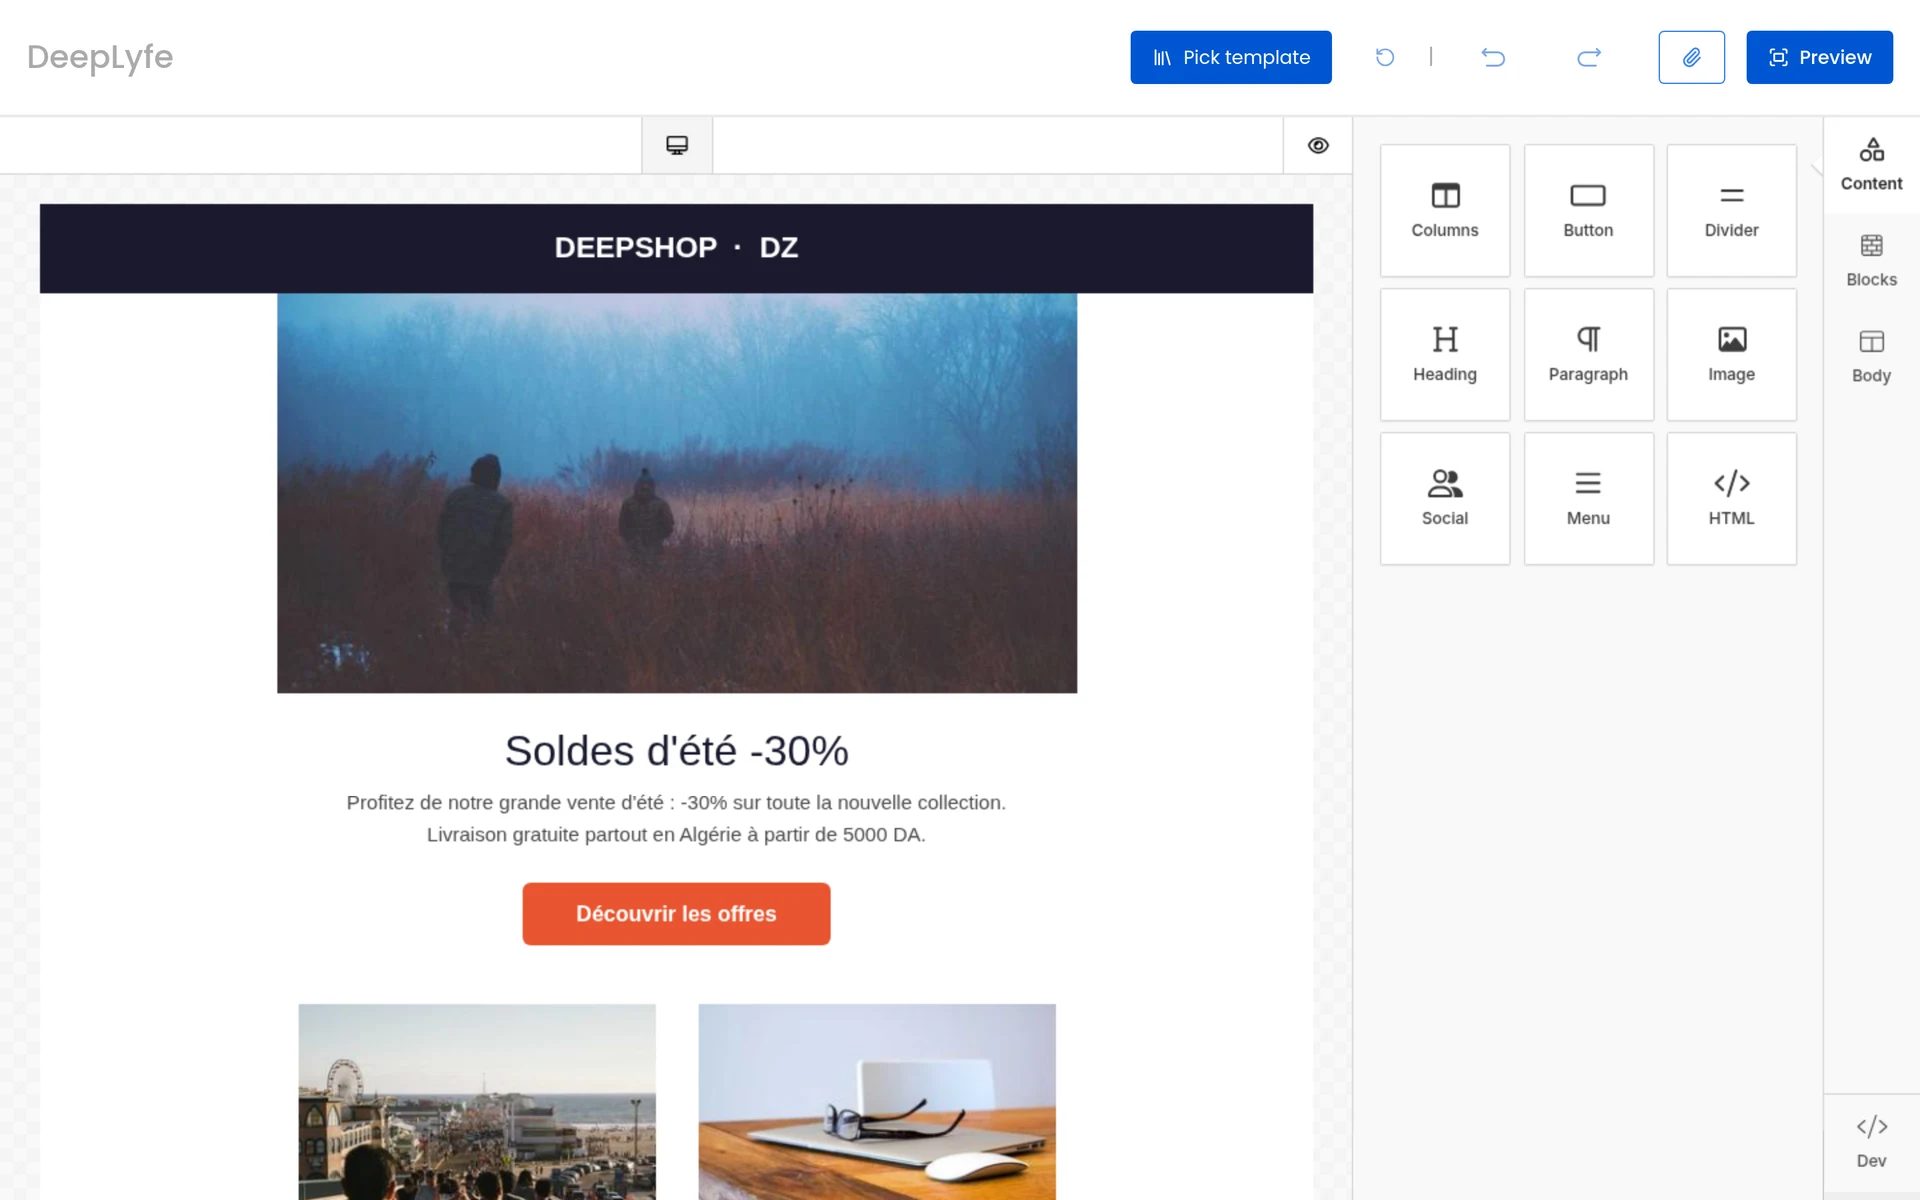Click the paperclip attachment button
Viewport: 1920px width, 1200px height.
[1691, 57]
